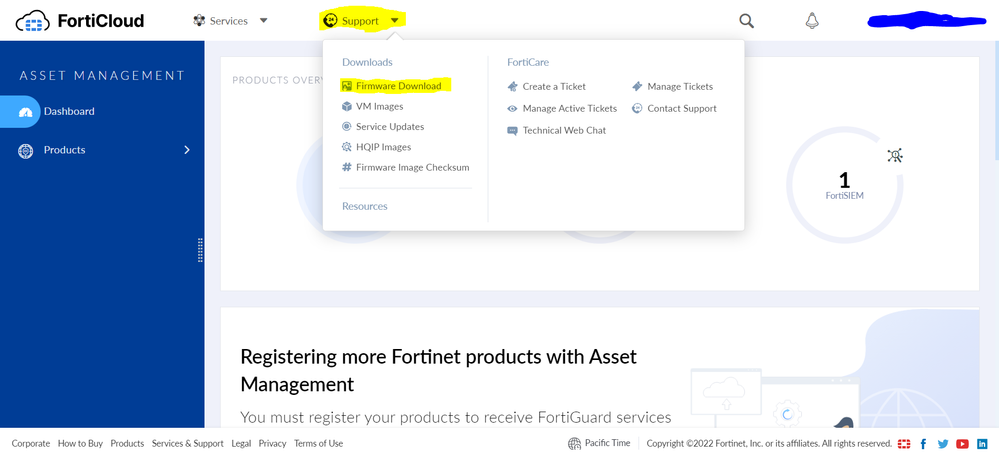
Task: Open the LinkedIn icon in footer
Action: pyautogui.click(x=982, y=444)
